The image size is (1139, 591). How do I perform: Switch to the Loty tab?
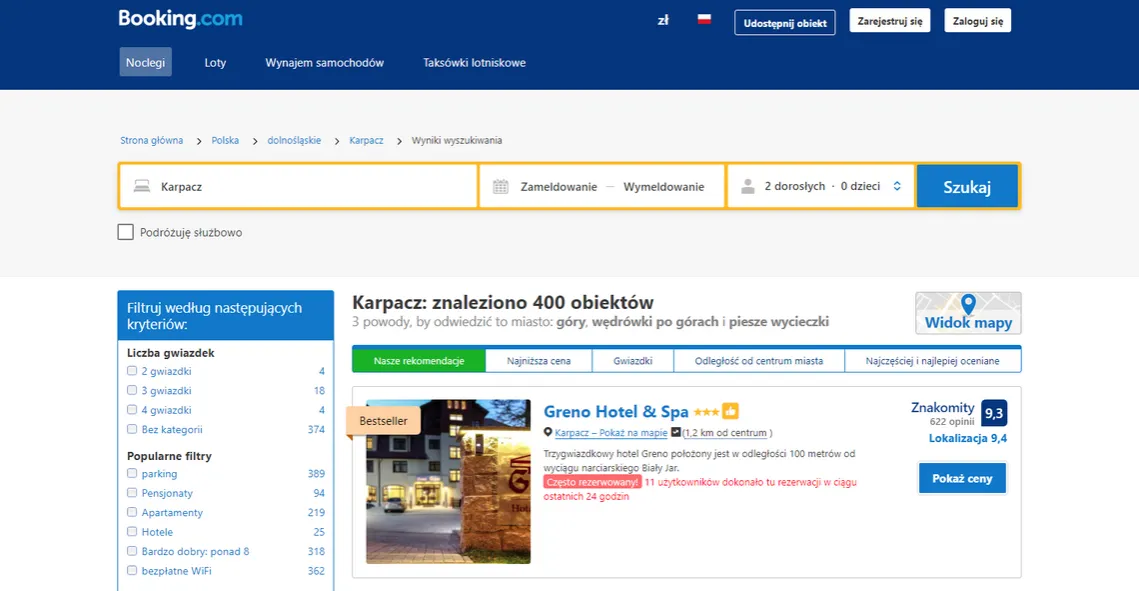point(215,62)
